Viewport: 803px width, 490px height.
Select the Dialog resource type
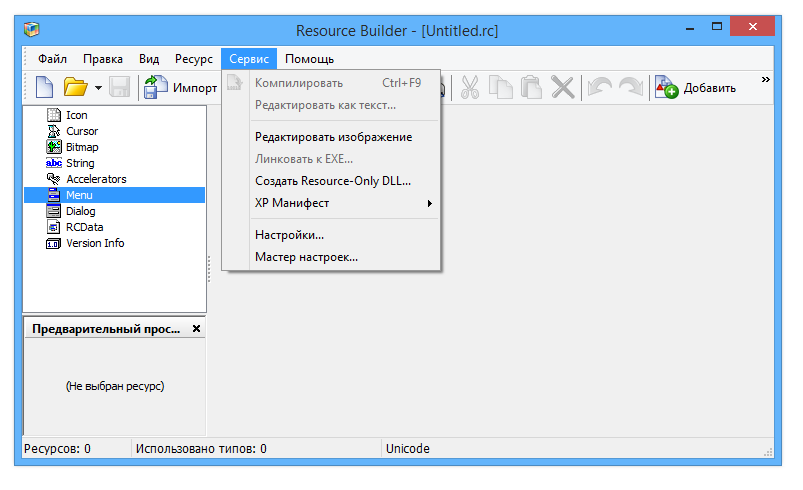(80, 211)
